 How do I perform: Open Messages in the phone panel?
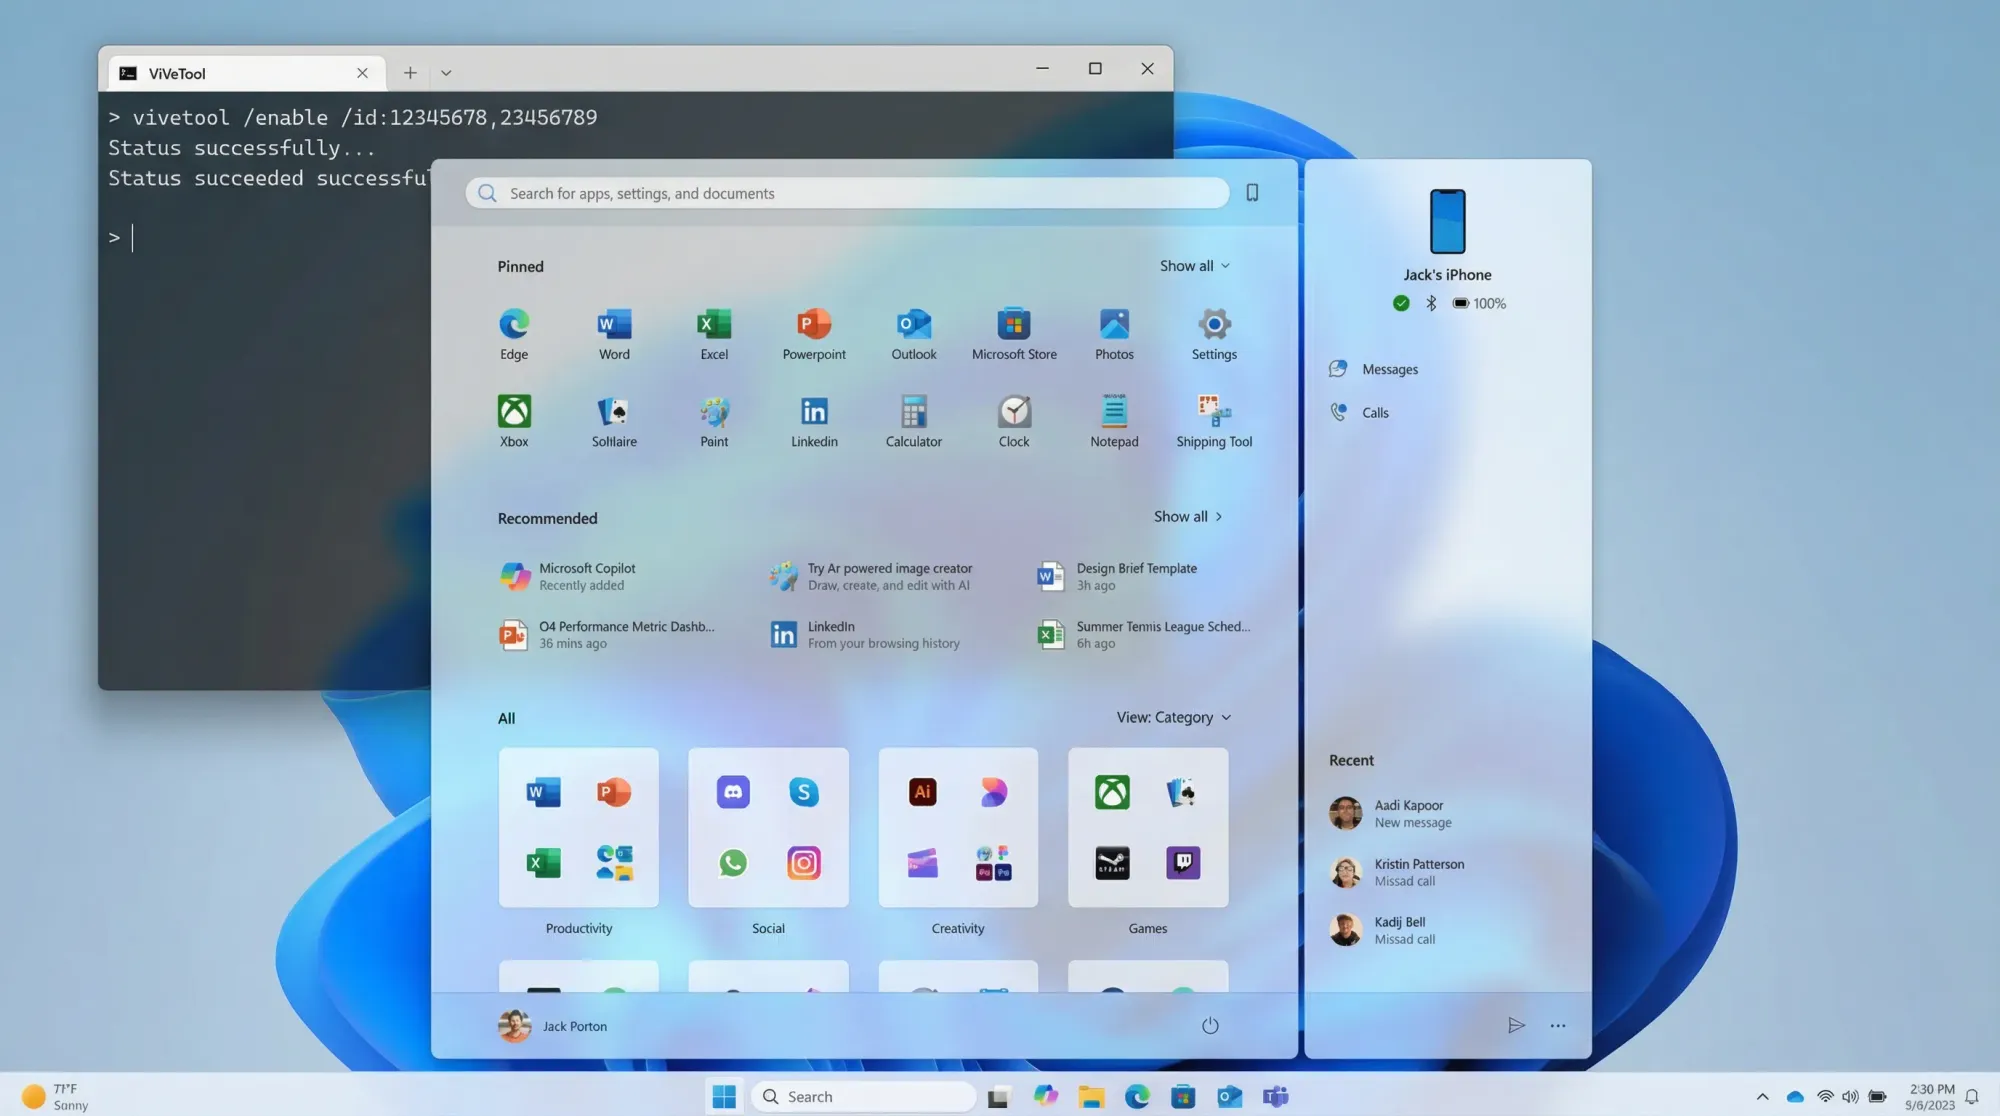click(x=1389, y=369)
